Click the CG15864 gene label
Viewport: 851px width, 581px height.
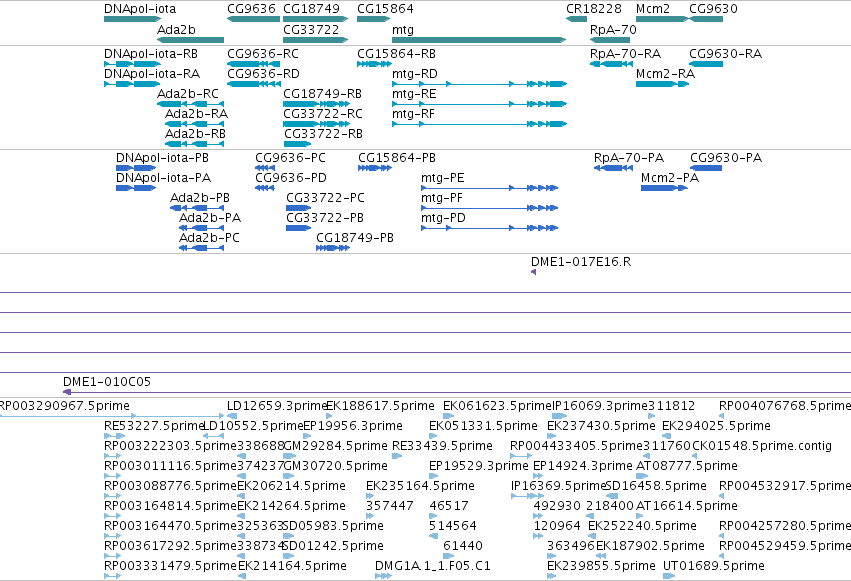(385, 9)
